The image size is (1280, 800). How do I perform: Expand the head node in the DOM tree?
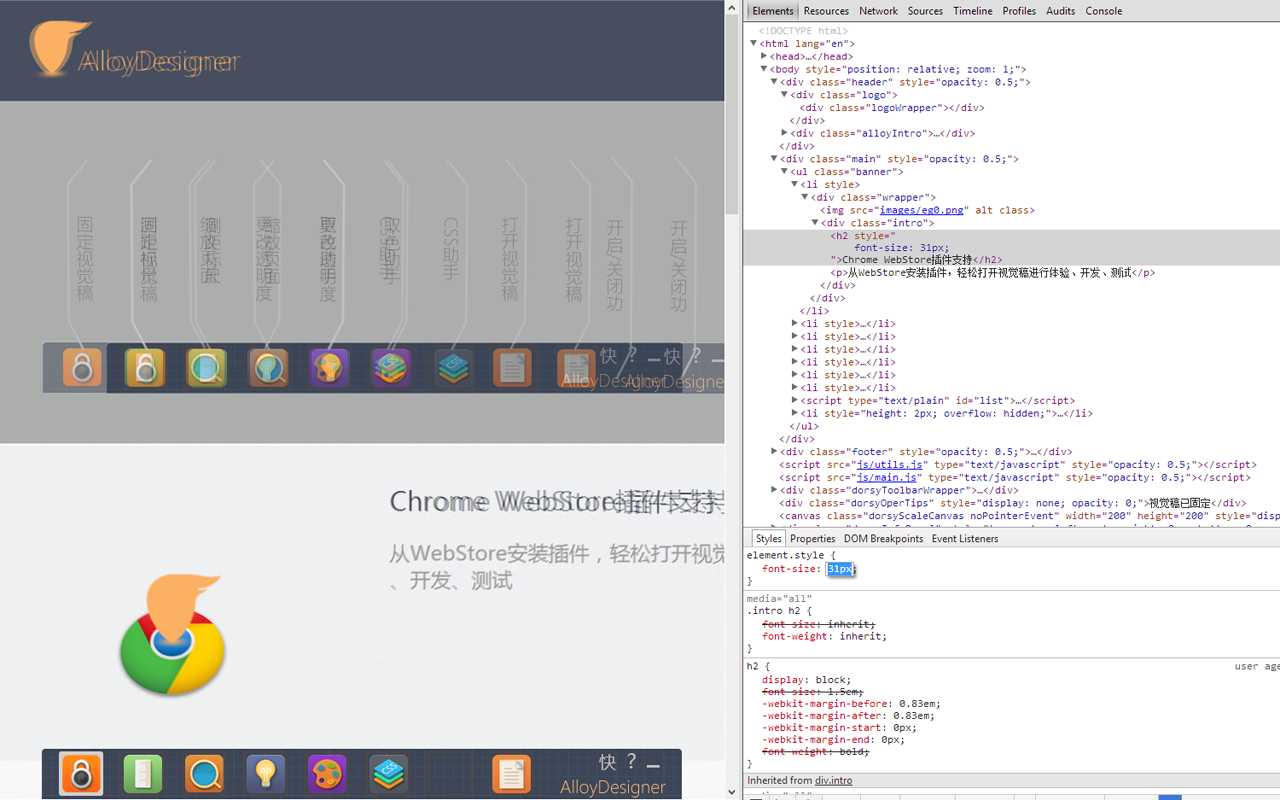(765, 57)
